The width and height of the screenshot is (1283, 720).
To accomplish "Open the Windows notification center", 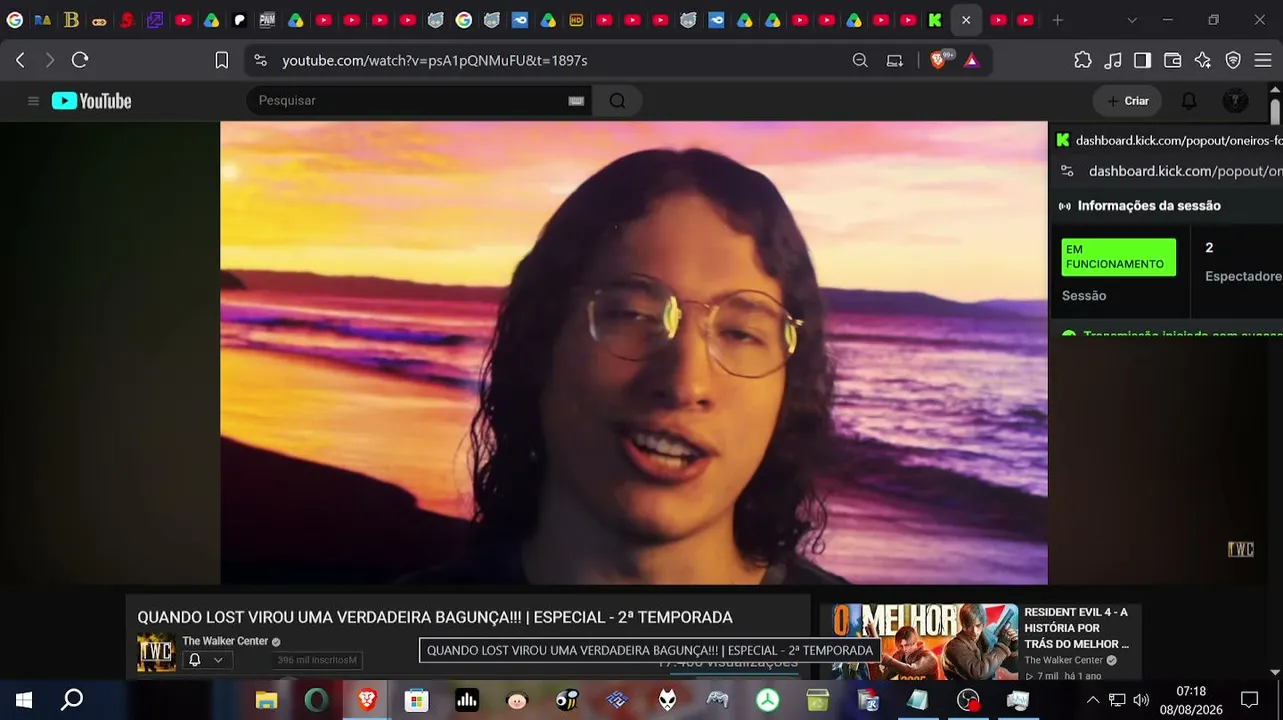I will (x=1249, y=700).
